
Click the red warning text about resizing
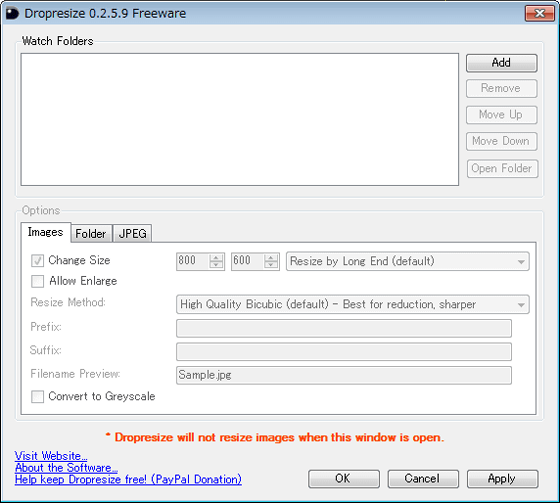[x=275, y=438]
